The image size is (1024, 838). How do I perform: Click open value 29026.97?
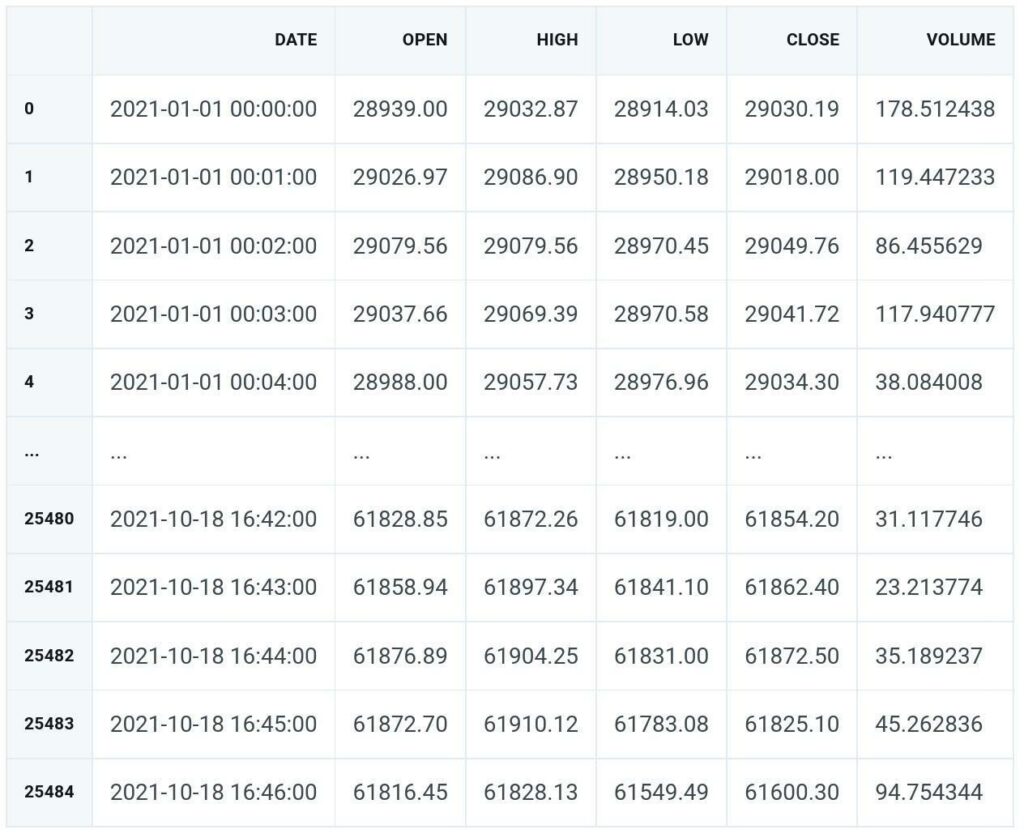tap(400, 177)
